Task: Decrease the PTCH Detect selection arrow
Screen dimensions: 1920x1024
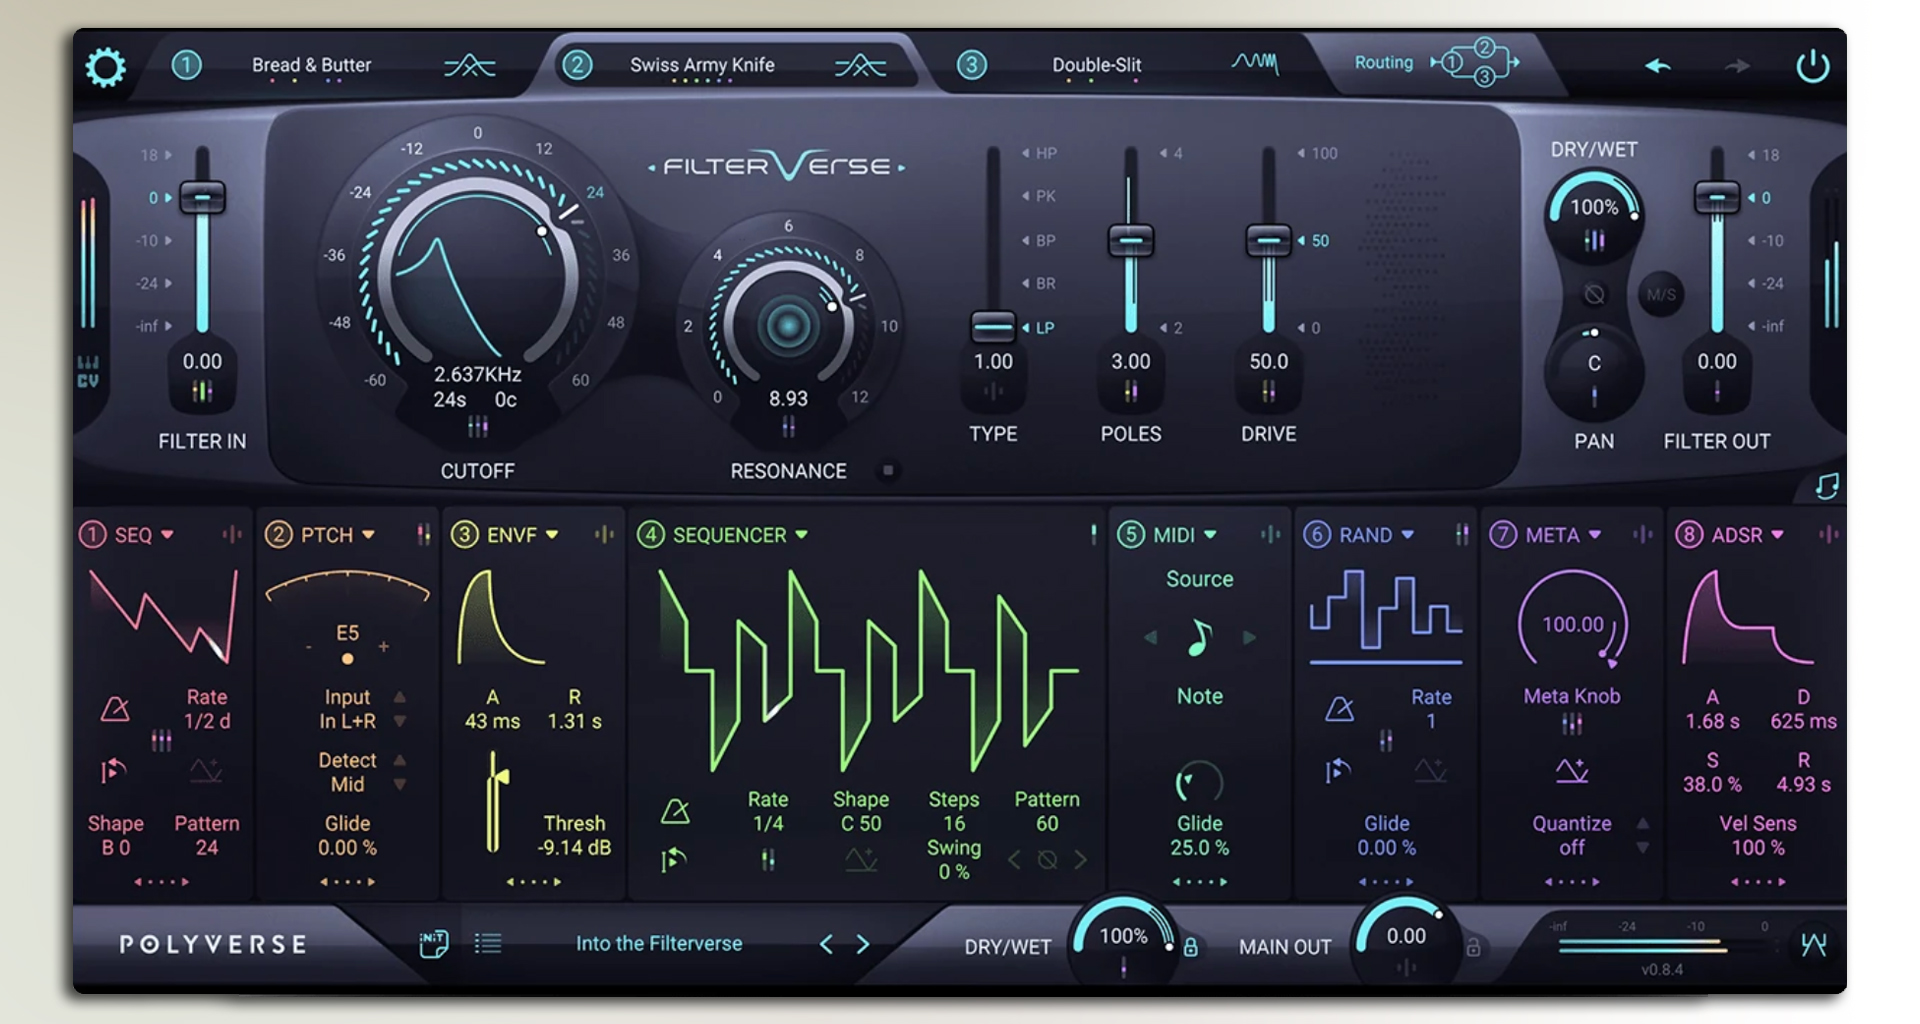Action: coord(400,784)
